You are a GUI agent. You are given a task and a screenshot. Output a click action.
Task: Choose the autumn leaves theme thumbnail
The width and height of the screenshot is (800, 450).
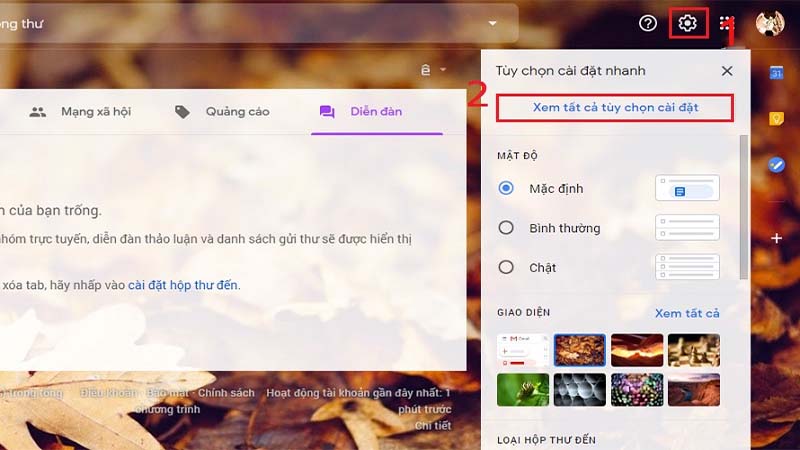580,350
